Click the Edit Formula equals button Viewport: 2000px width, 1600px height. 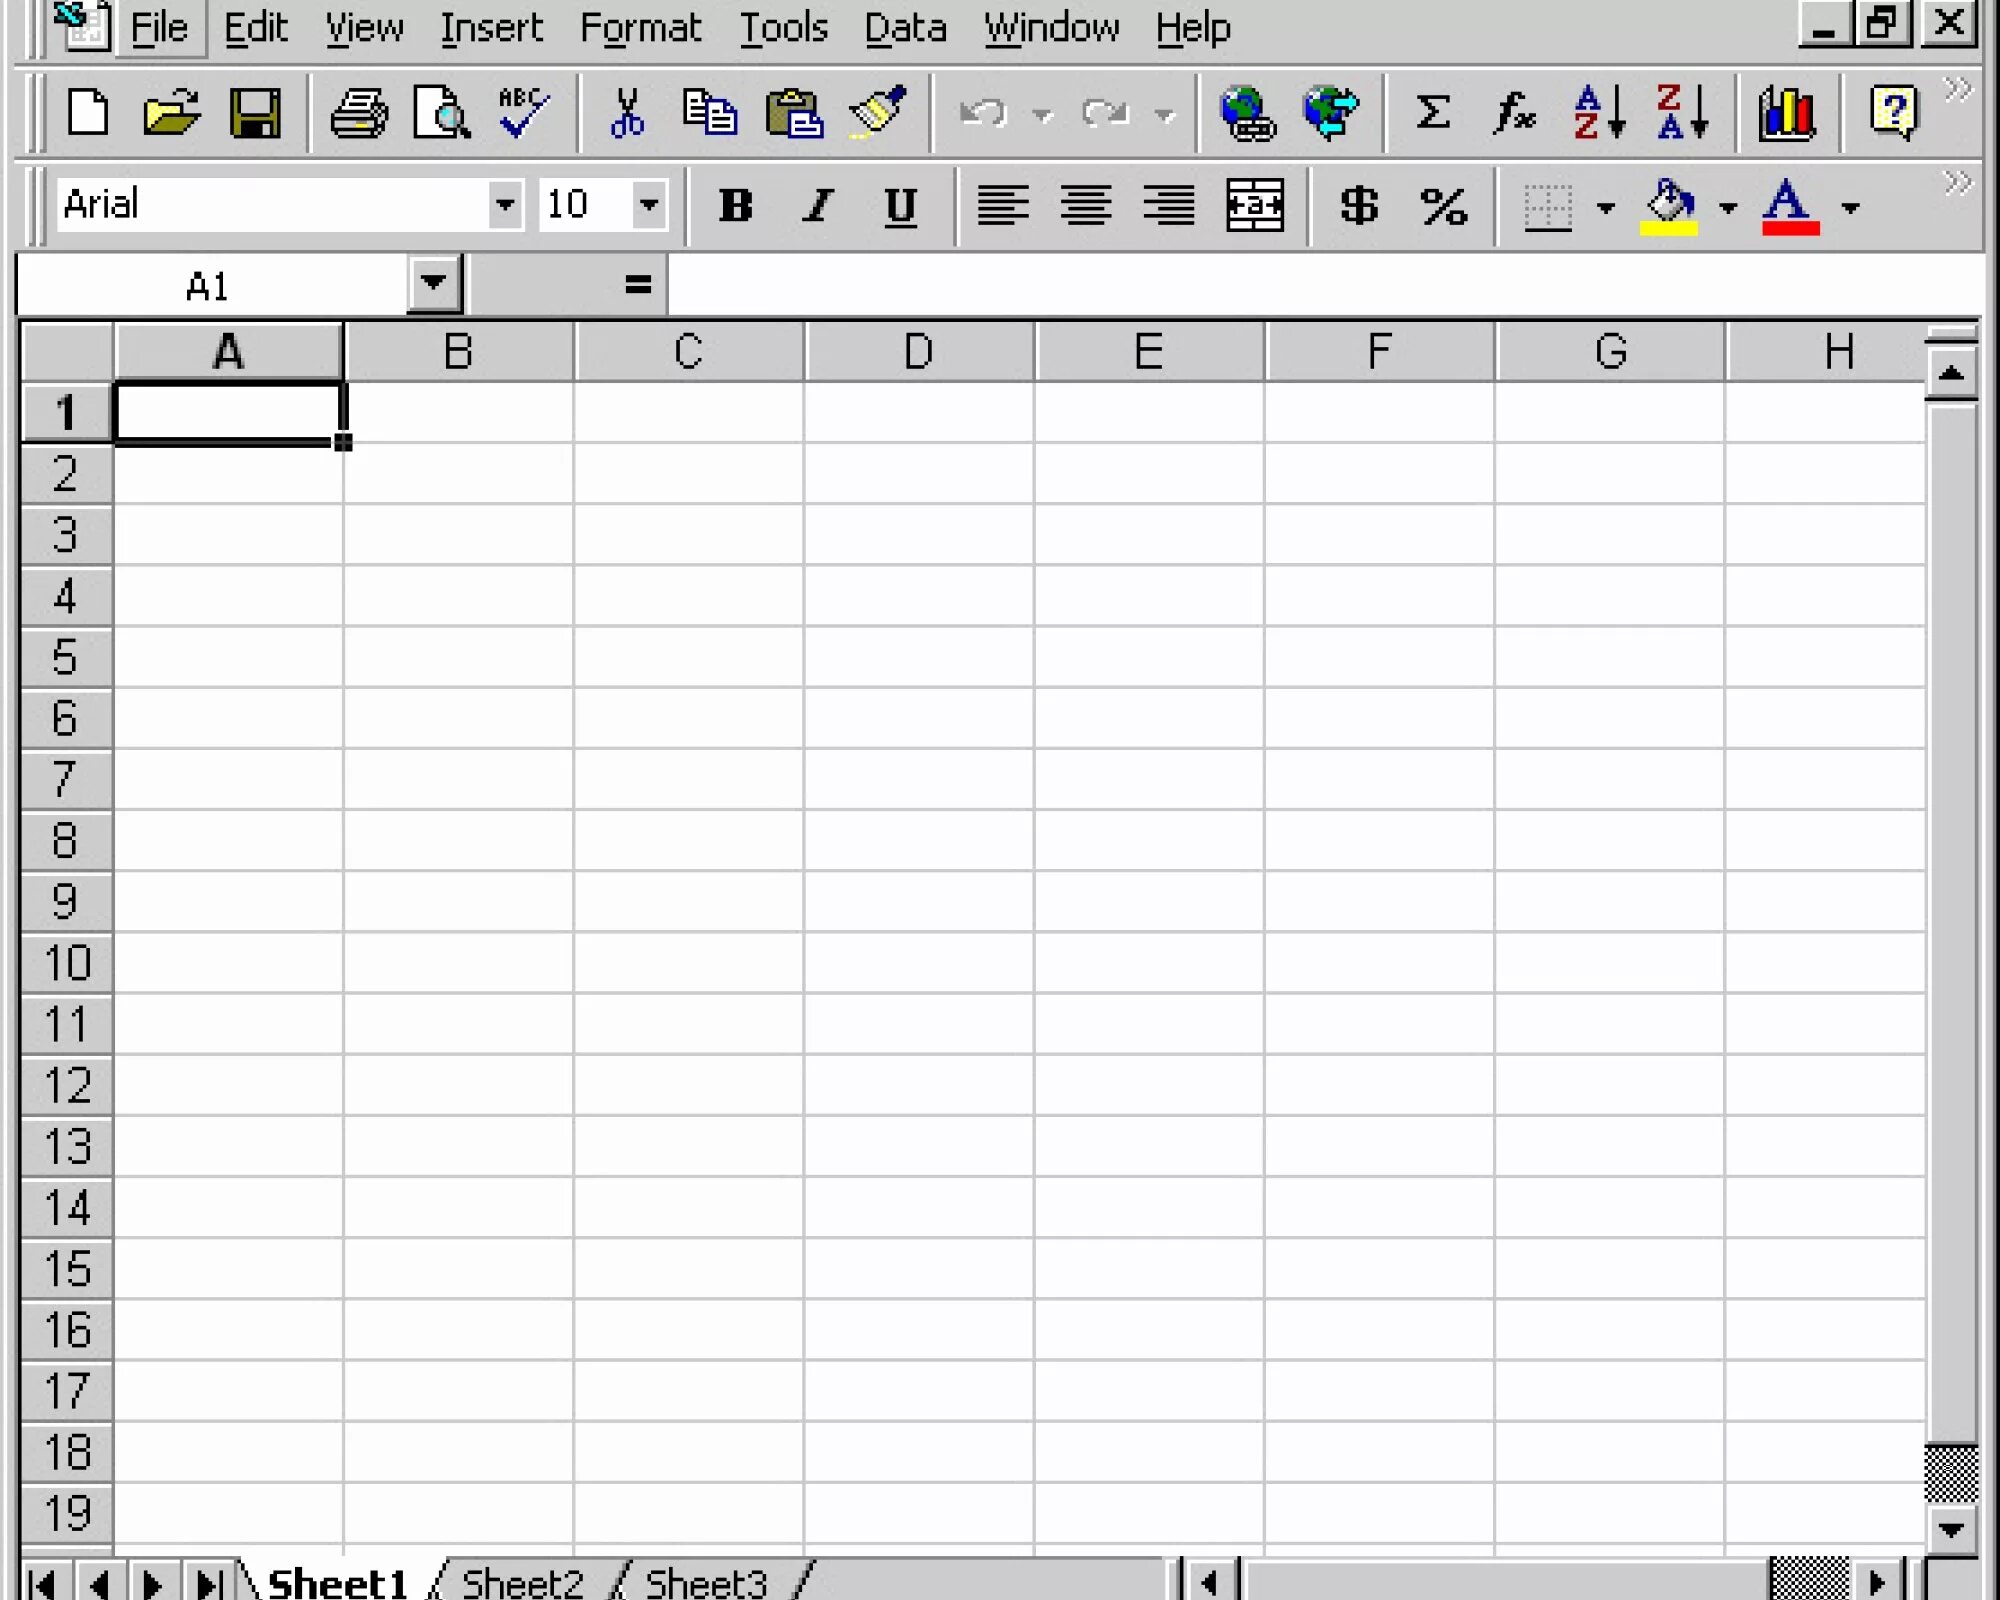(637, 285)
